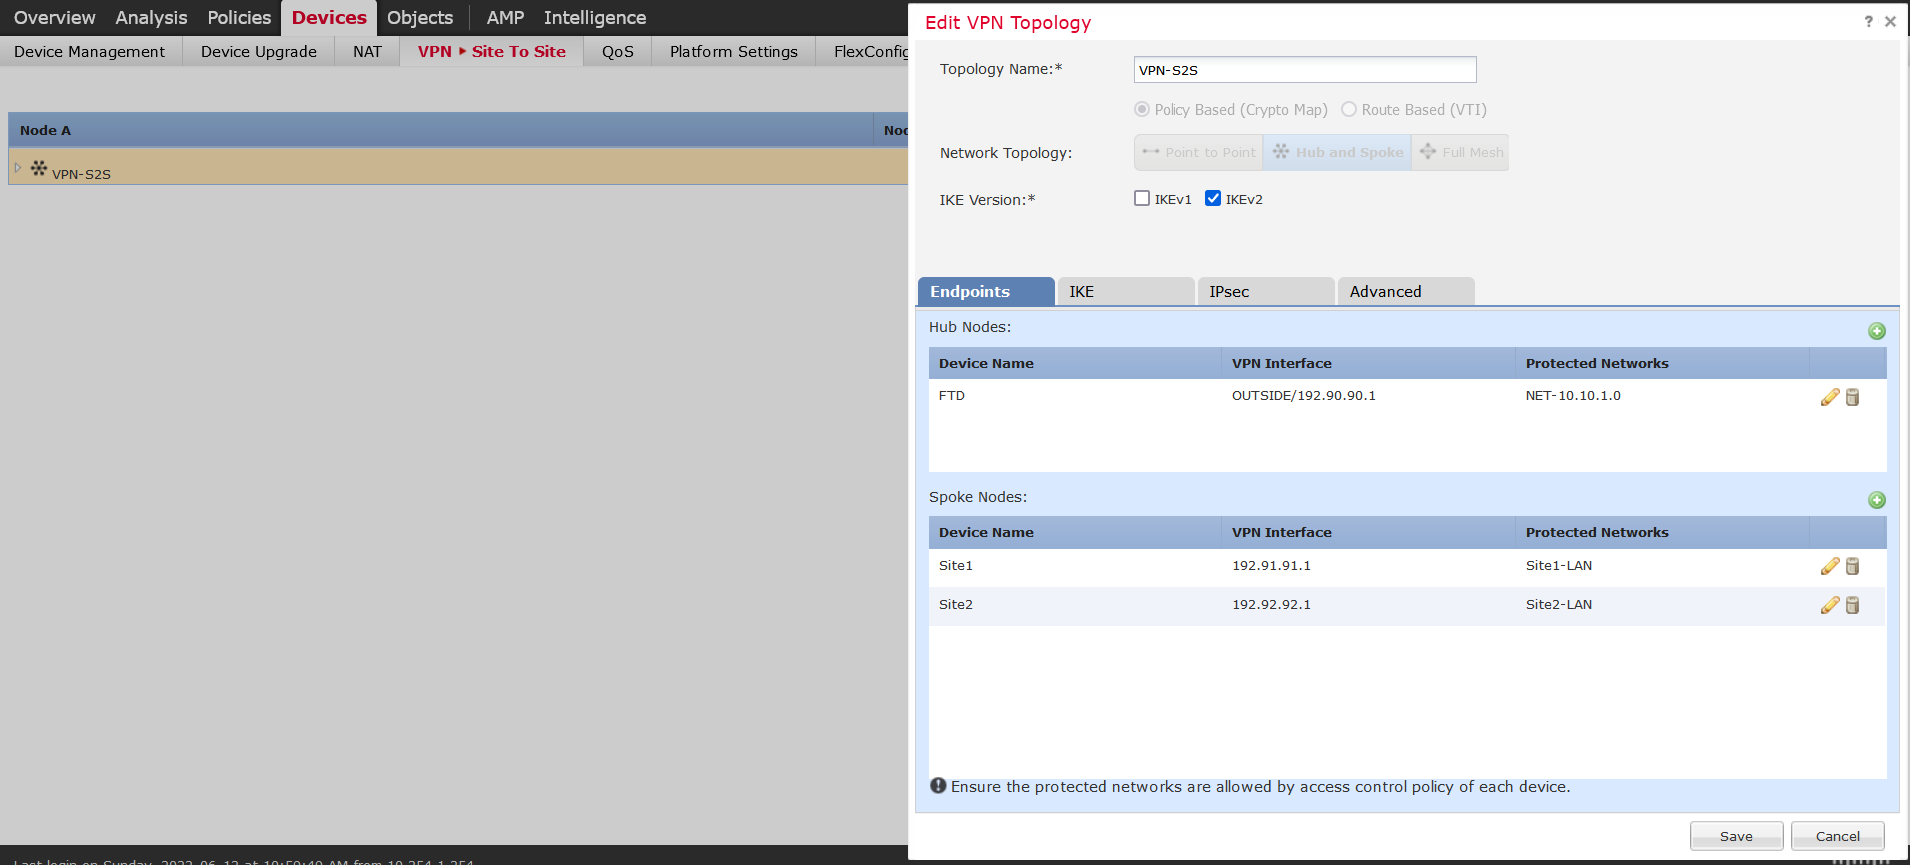Edit the Site1 spoke node with the pencil icon
The image size is (1910, 865).
[1830, 566]
